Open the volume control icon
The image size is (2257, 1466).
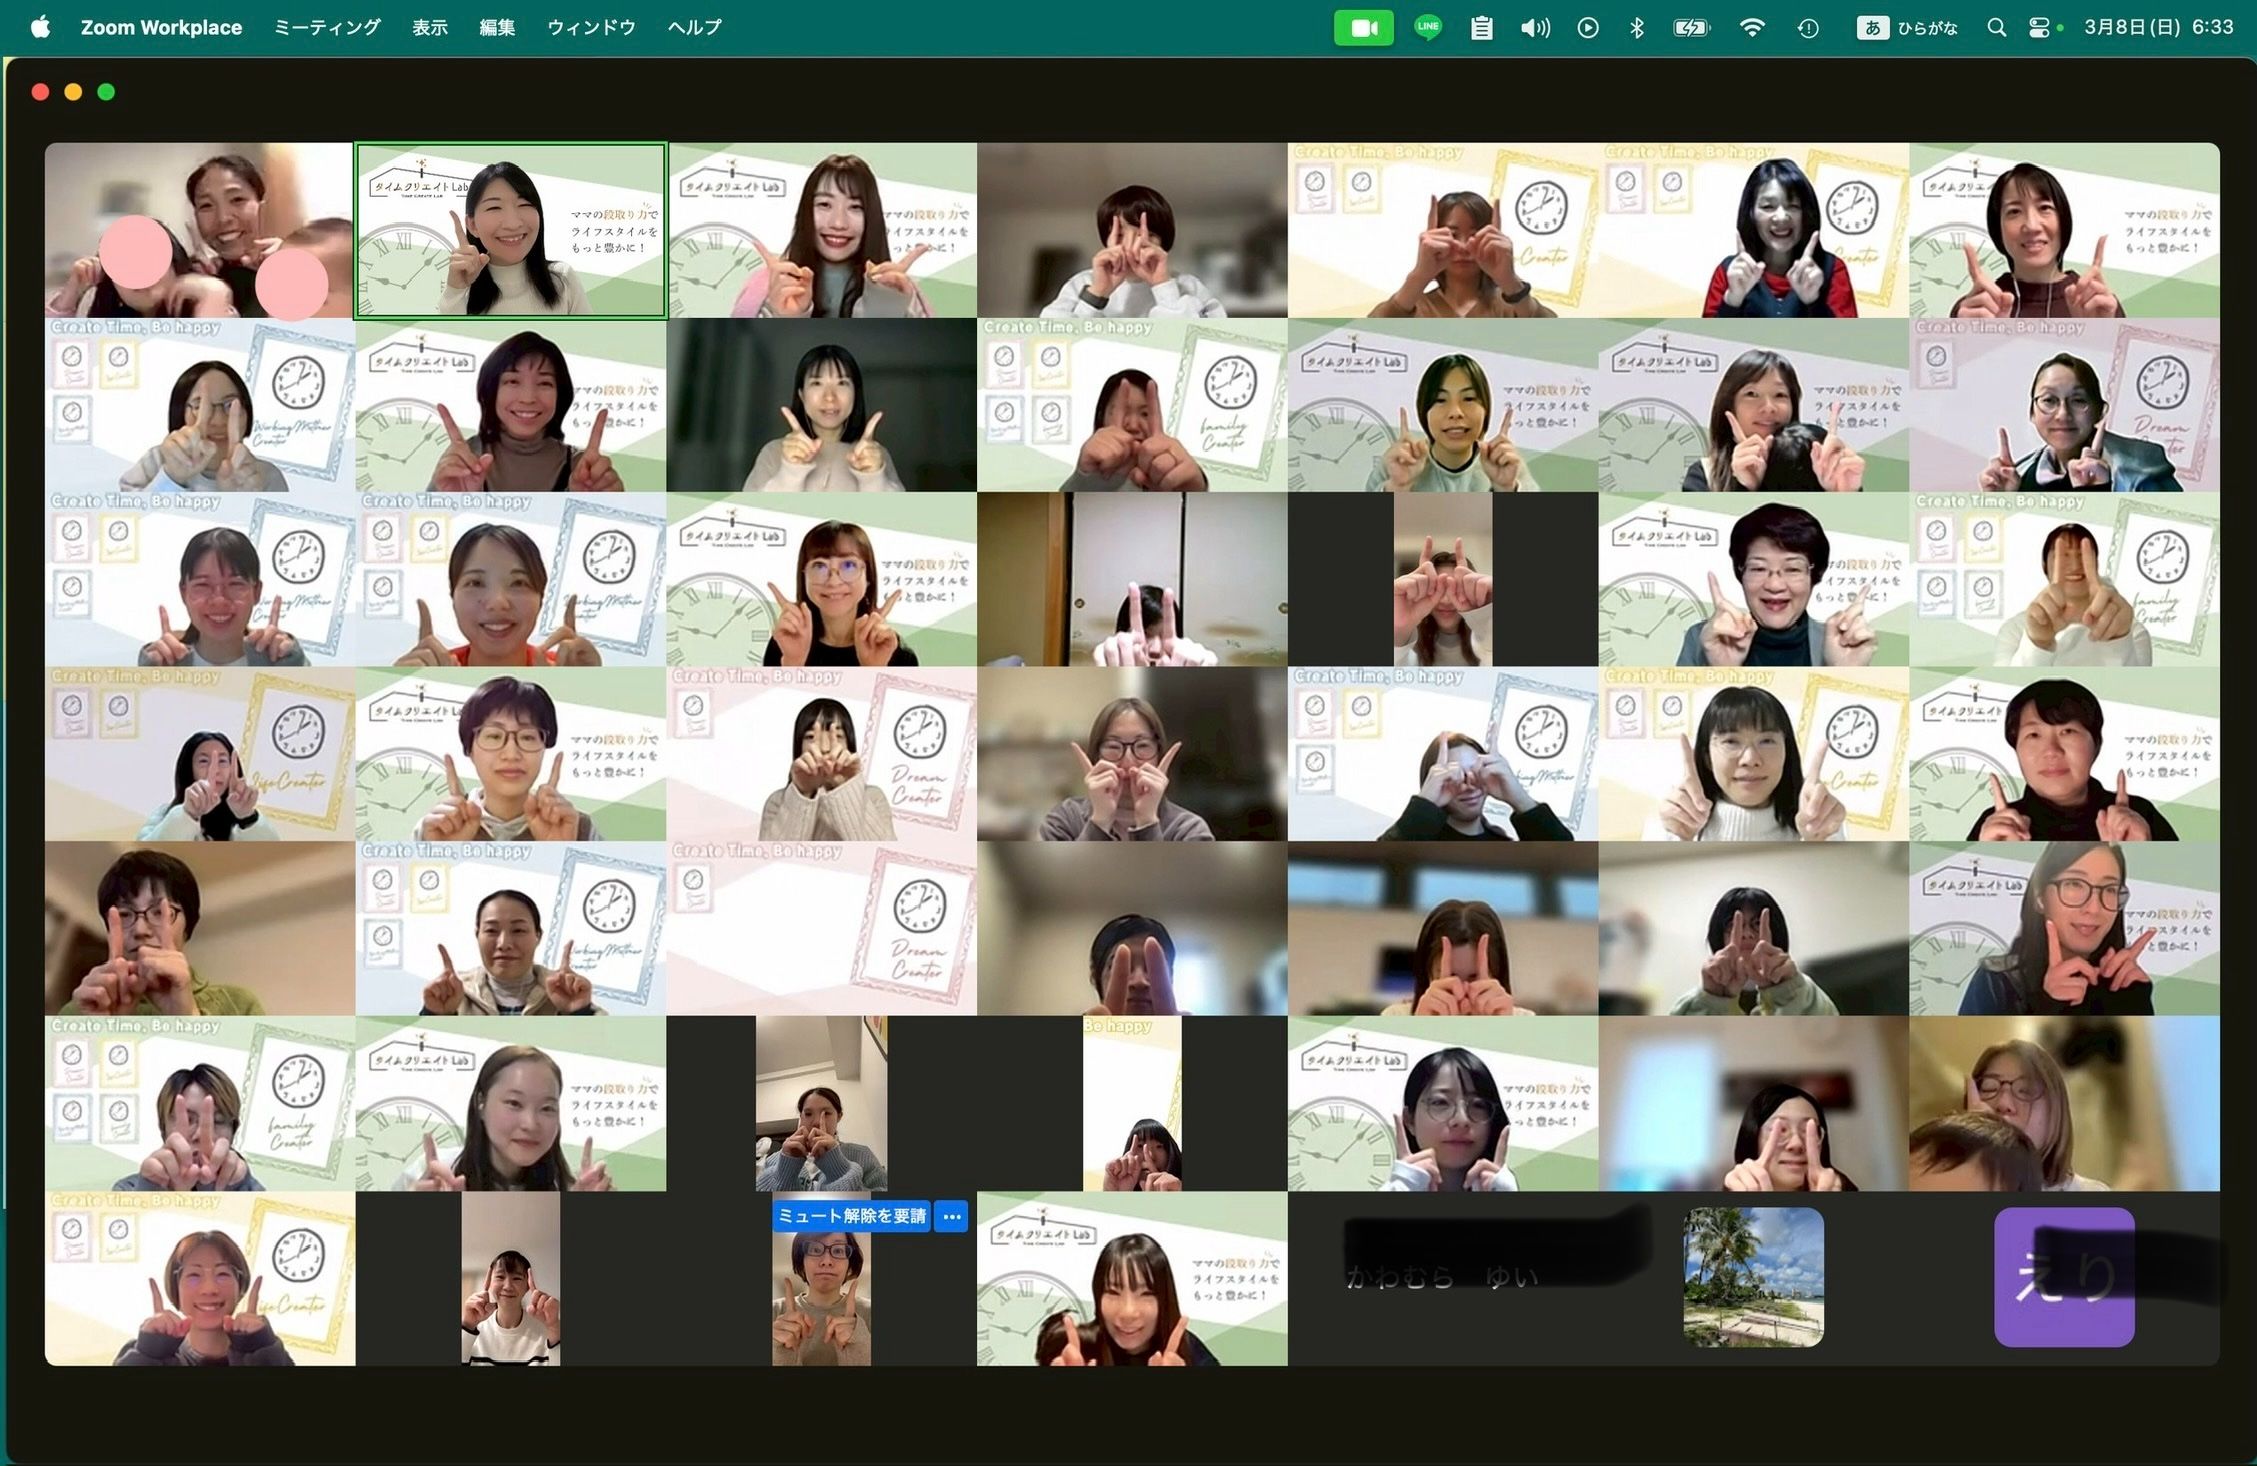click(1534, 28)
